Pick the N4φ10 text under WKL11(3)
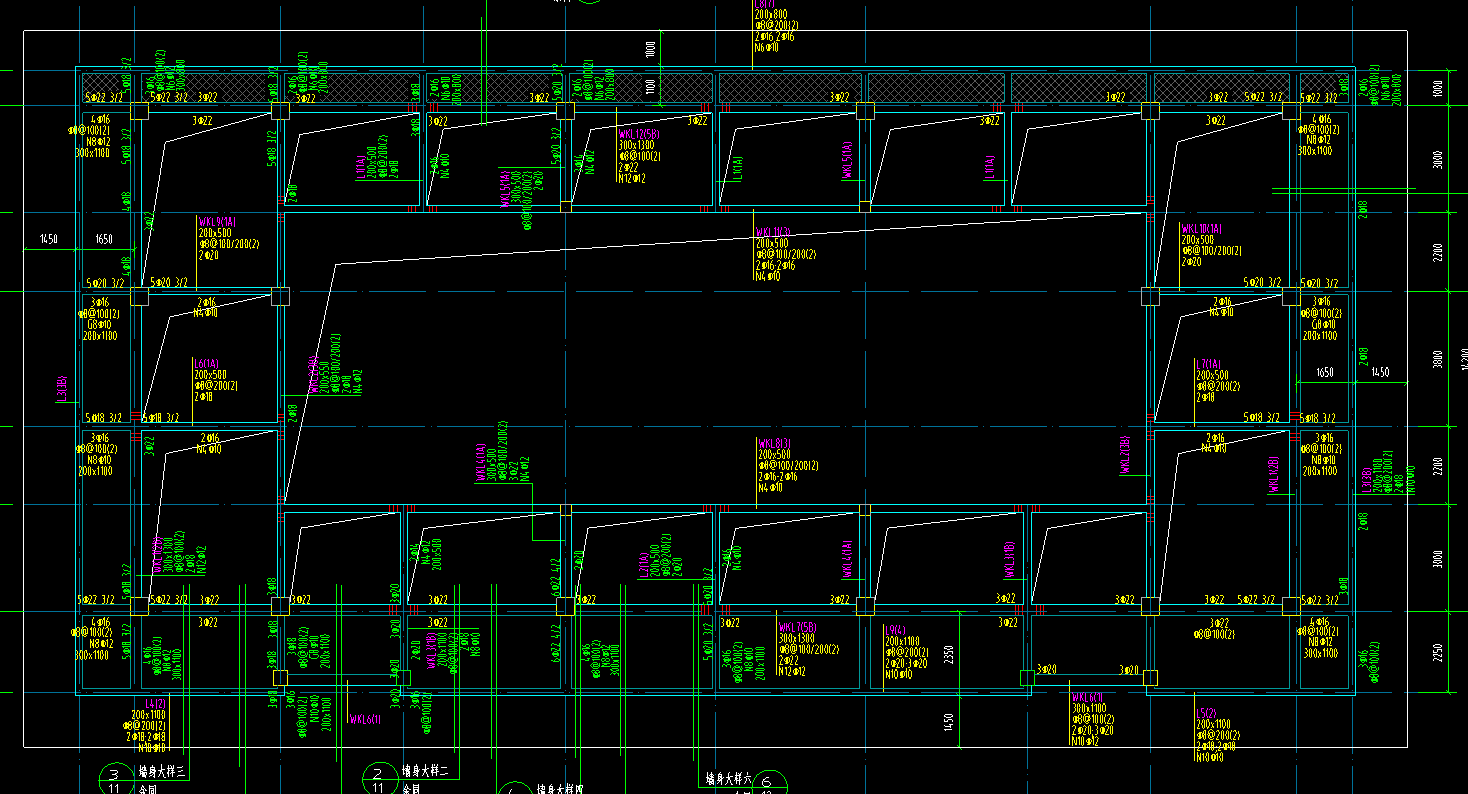The image size is (1468, 794). click(768, 276)
